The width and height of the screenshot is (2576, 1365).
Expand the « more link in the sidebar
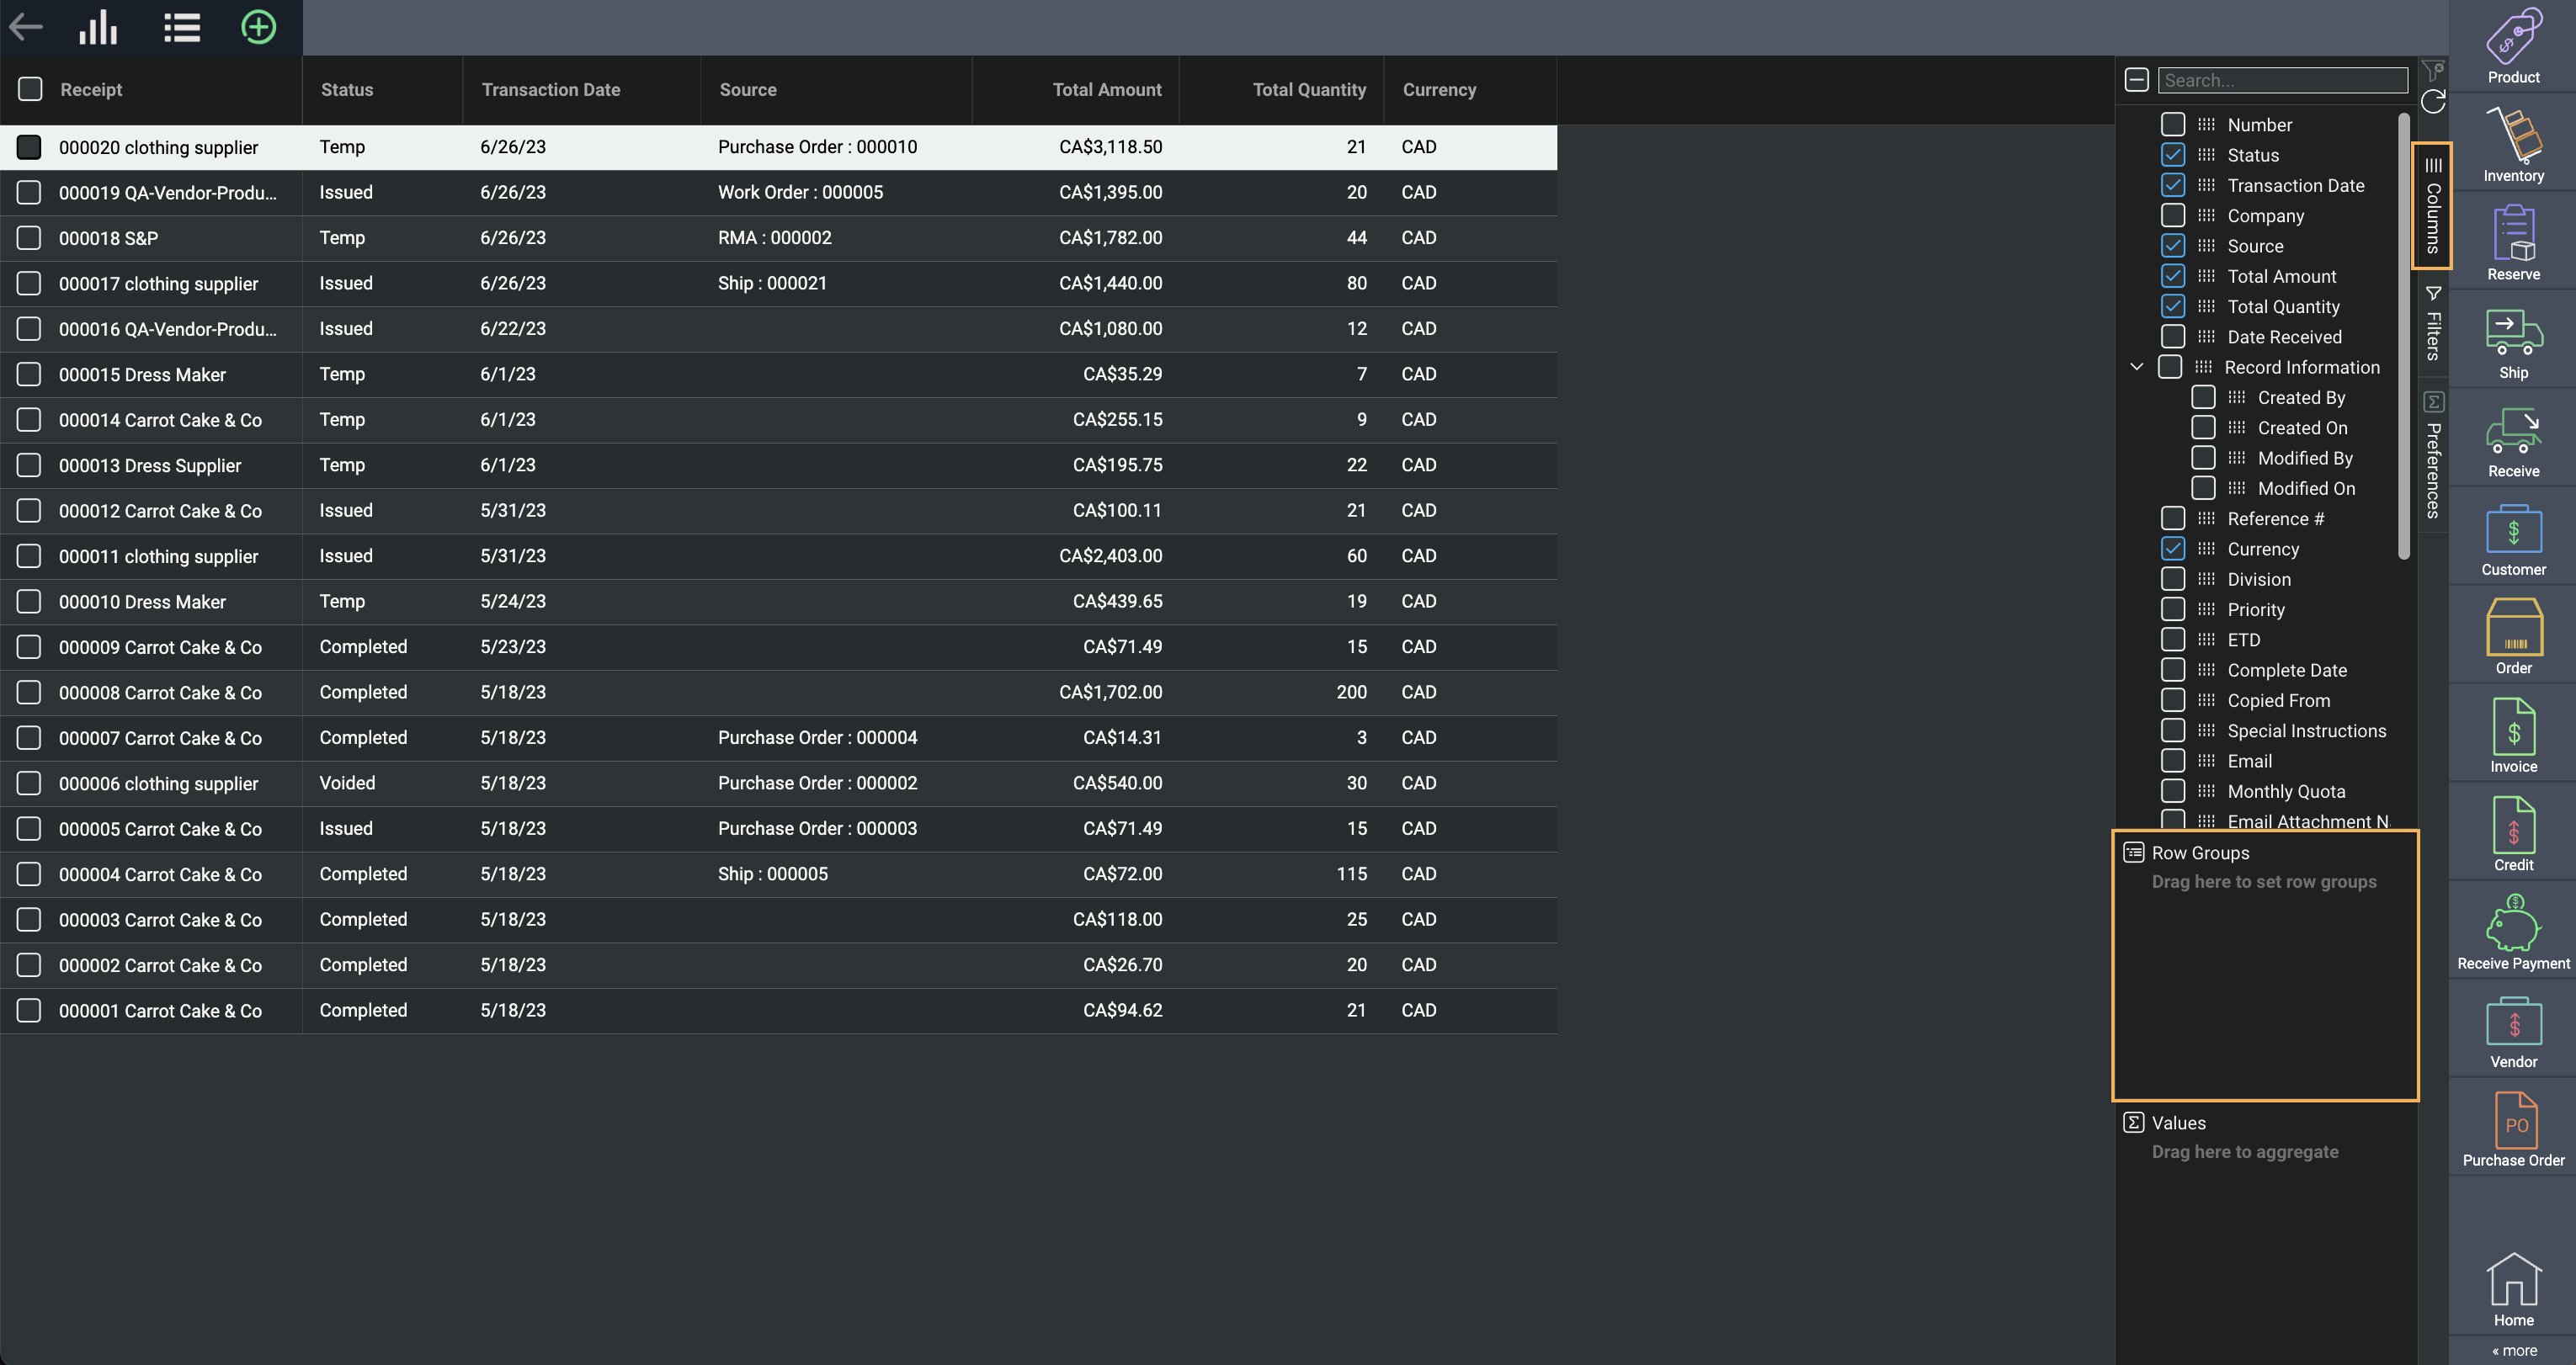click(x=2514, y=1350)
